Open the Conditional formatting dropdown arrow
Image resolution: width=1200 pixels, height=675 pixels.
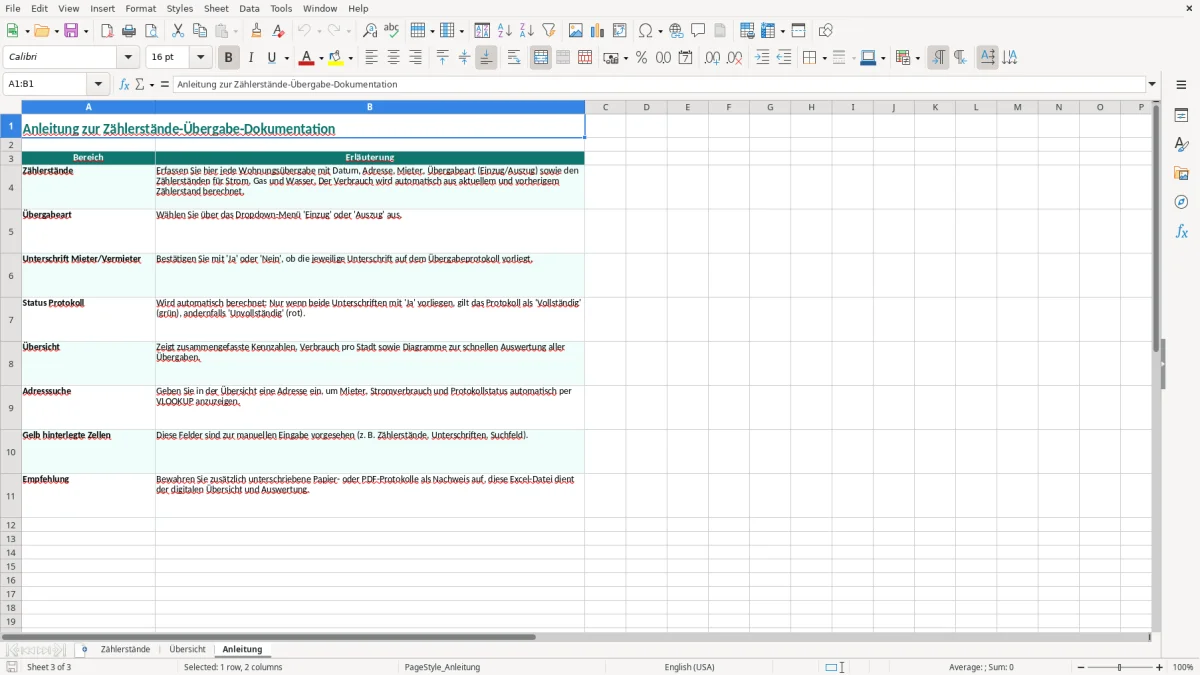(x=917, y=58)
